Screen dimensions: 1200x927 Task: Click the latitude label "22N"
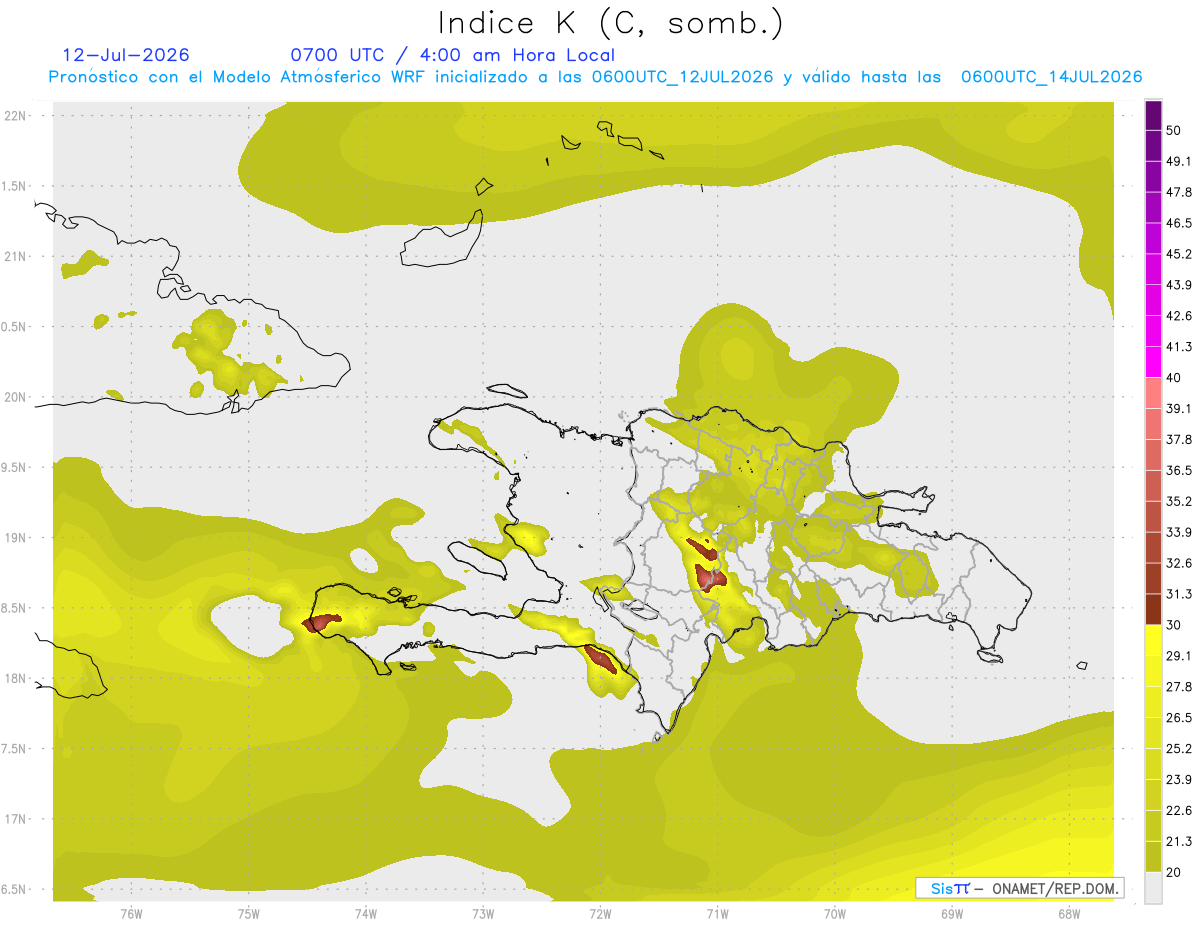[x=15, y=116]
